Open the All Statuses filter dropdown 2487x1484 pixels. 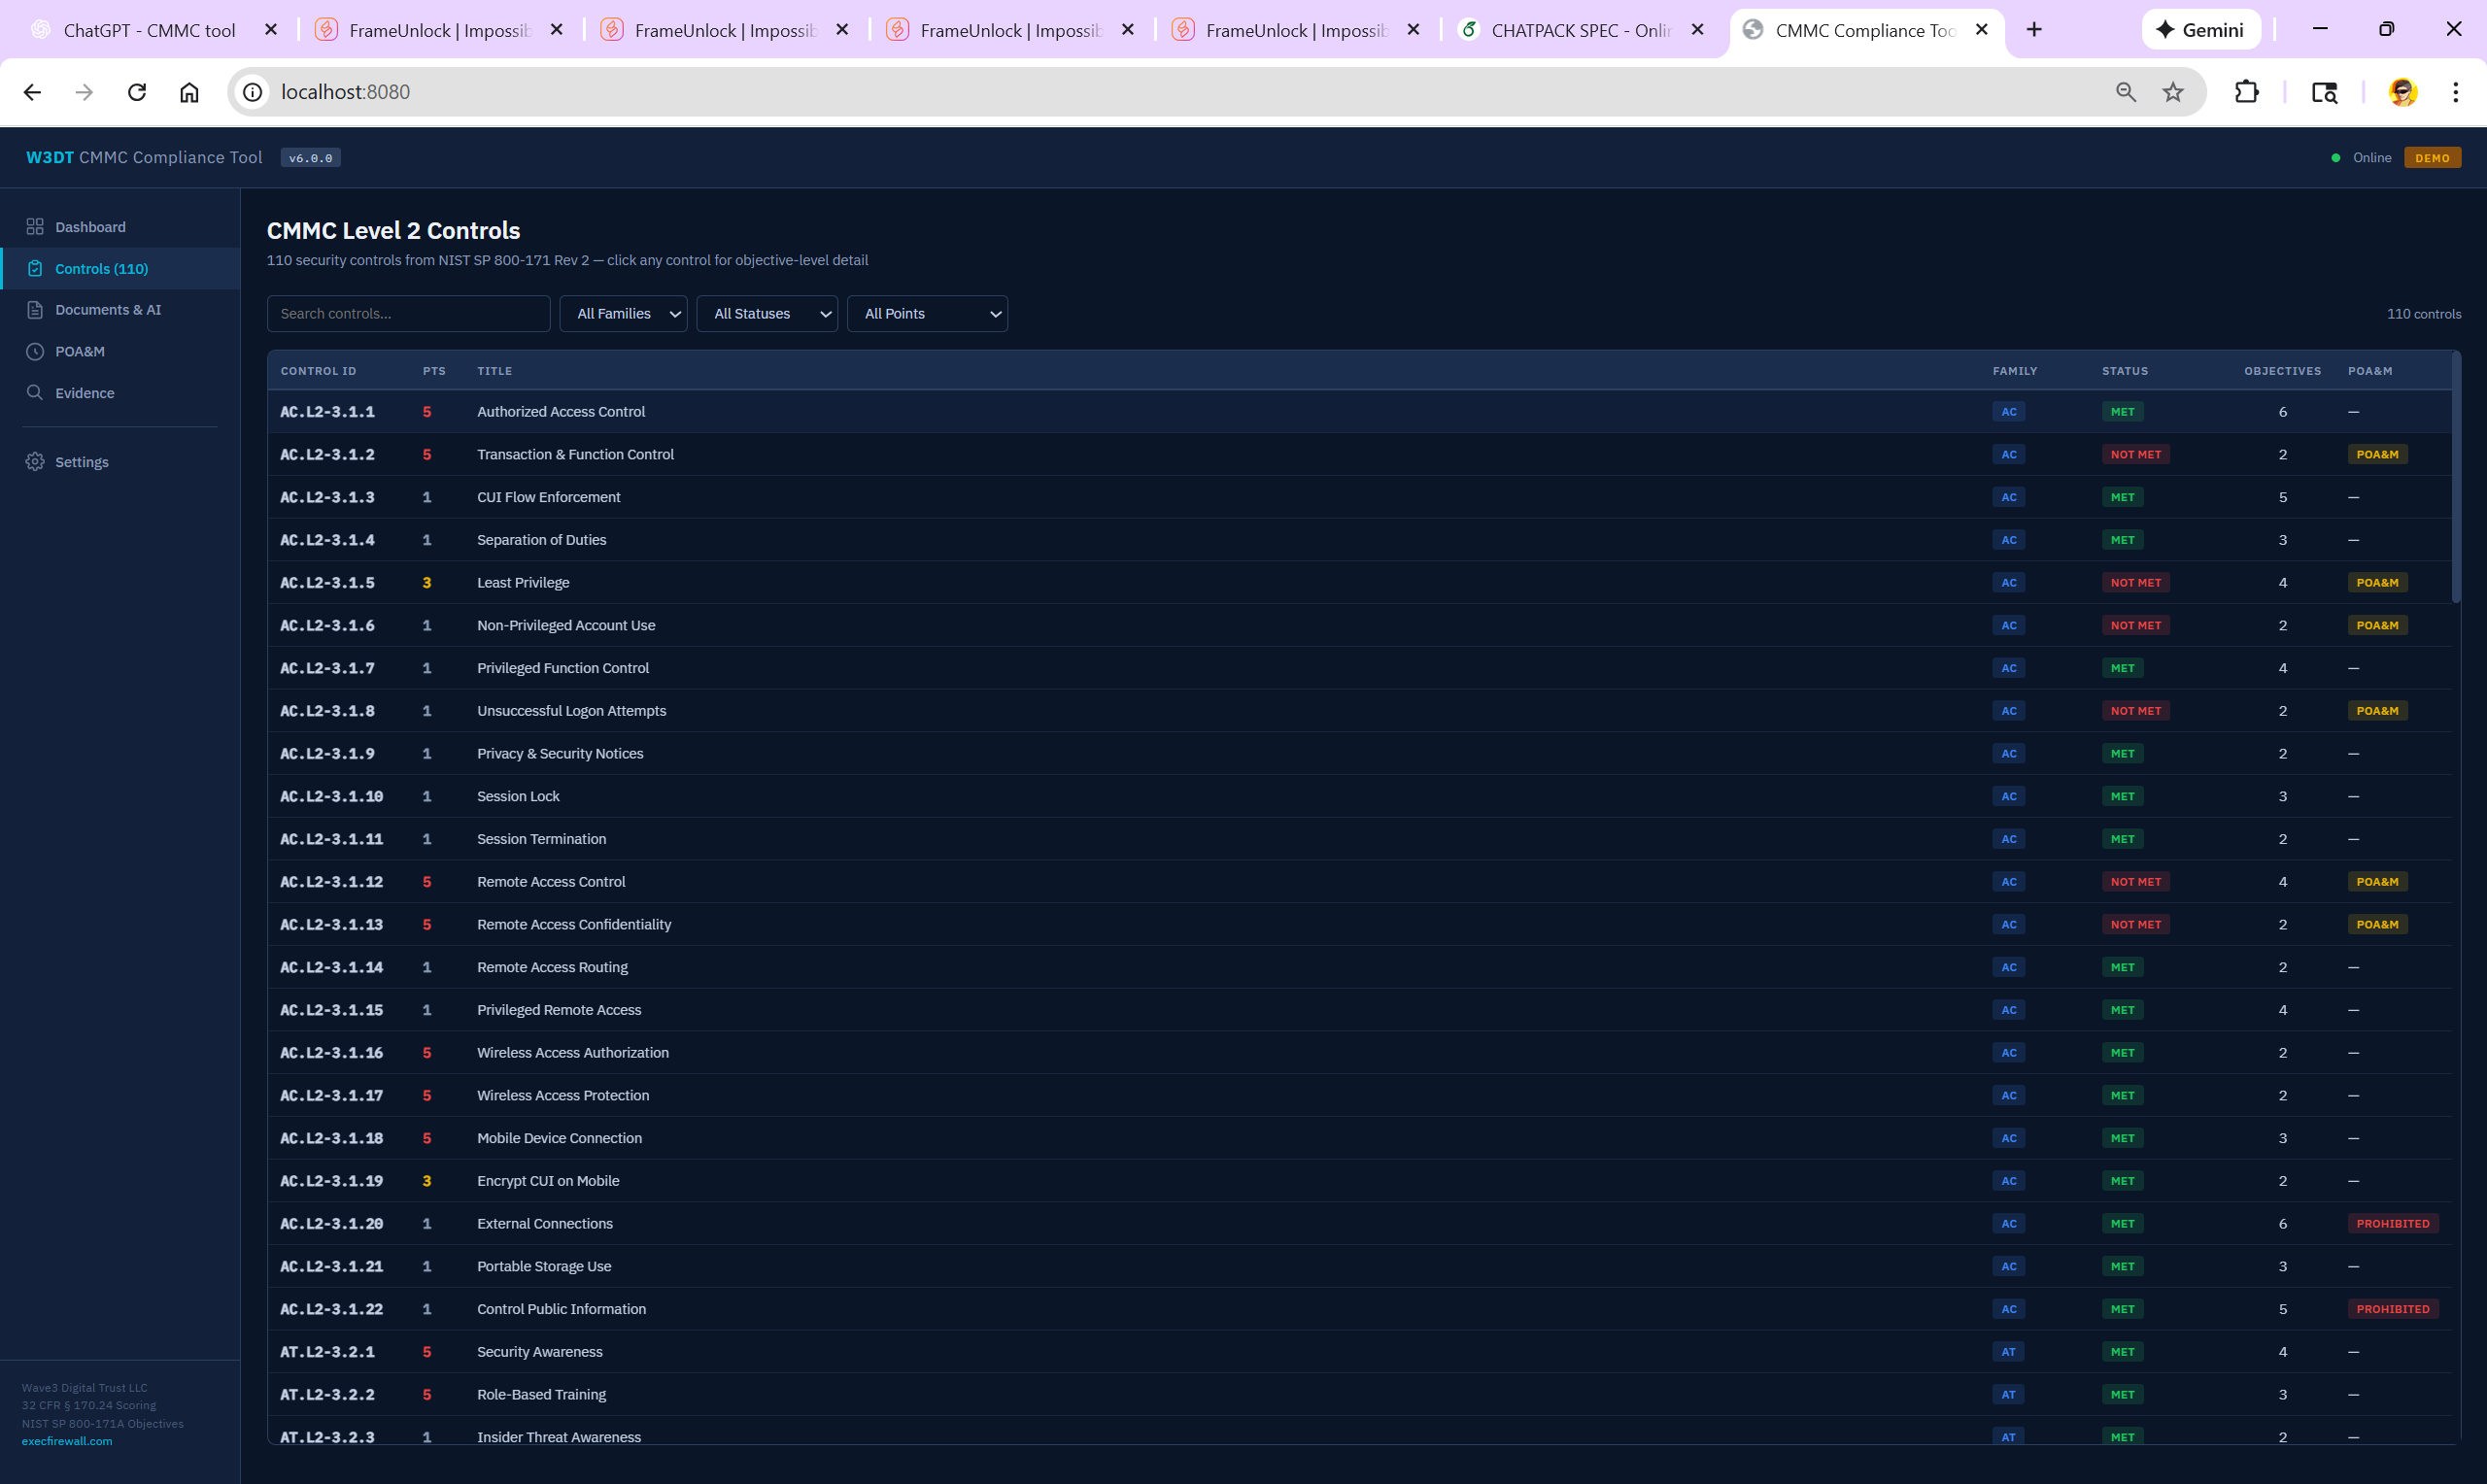(x=767, y=314)
